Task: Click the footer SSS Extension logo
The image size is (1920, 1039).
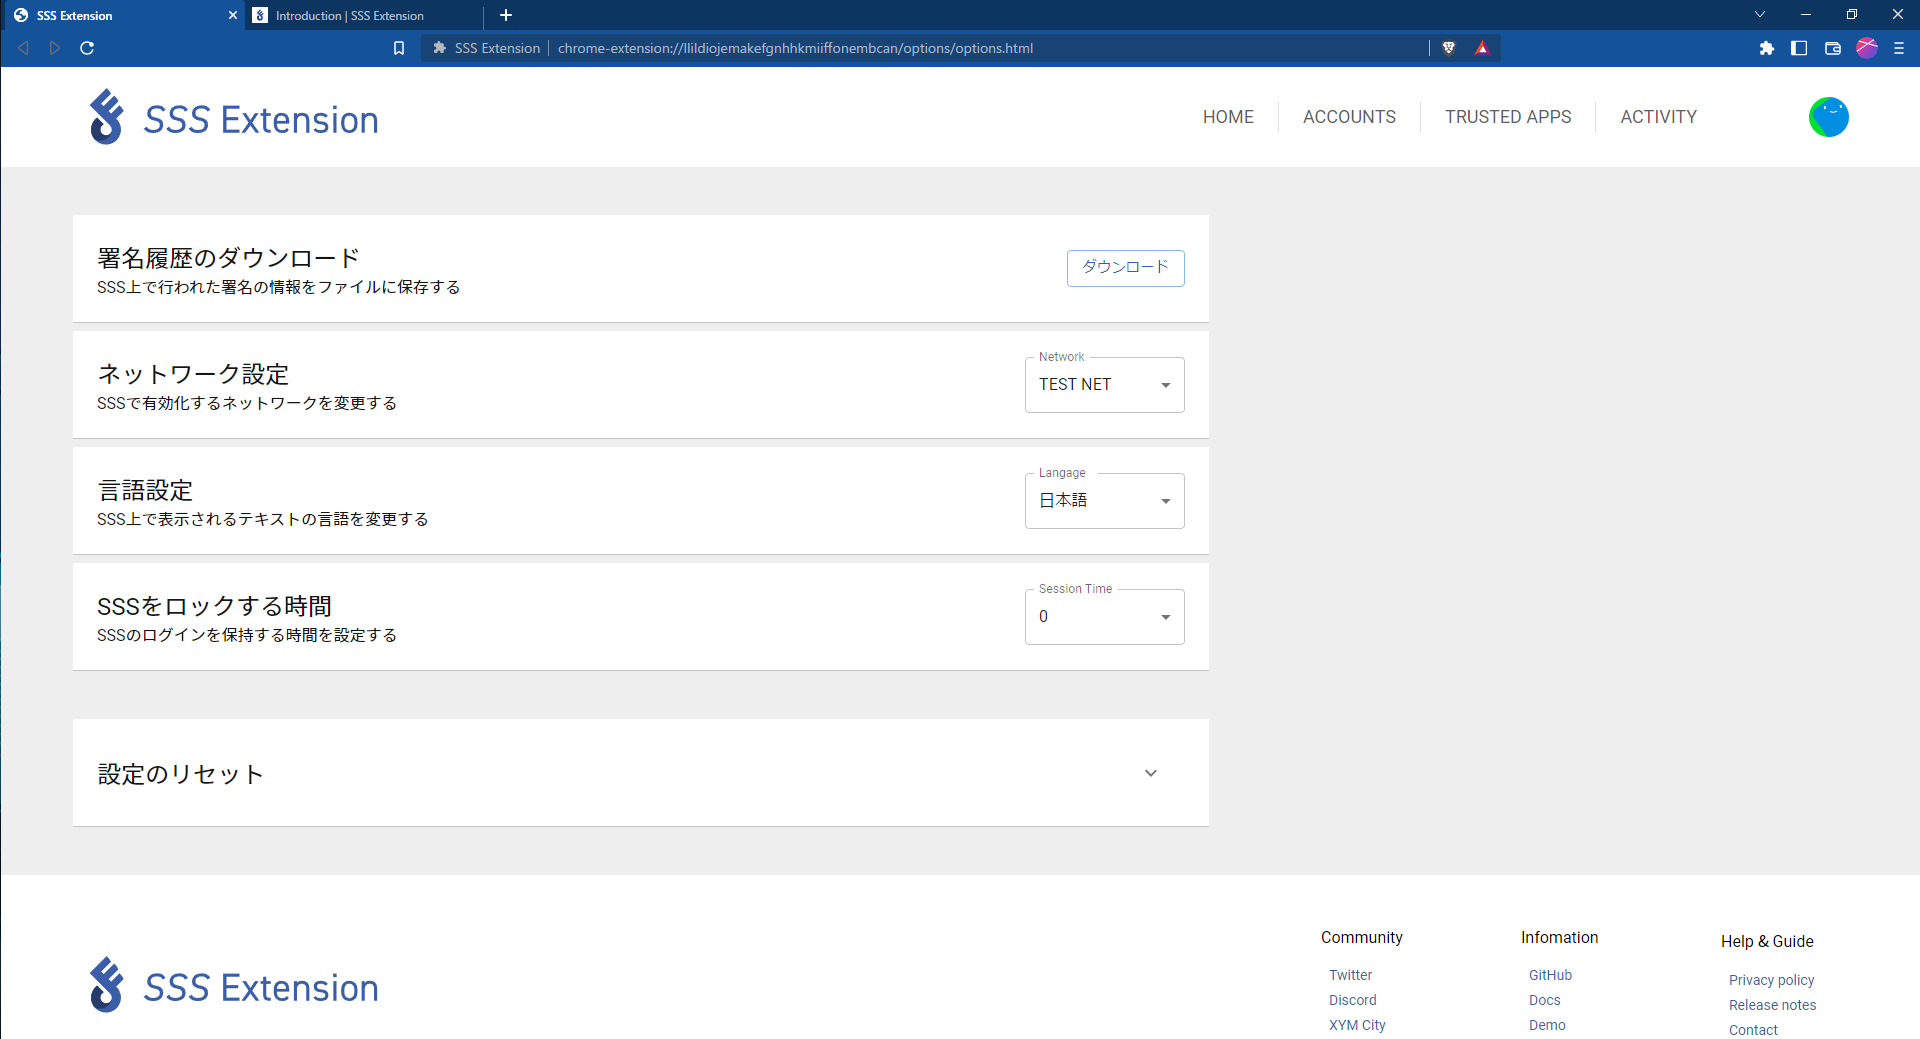Action: [x=234, y=986]
